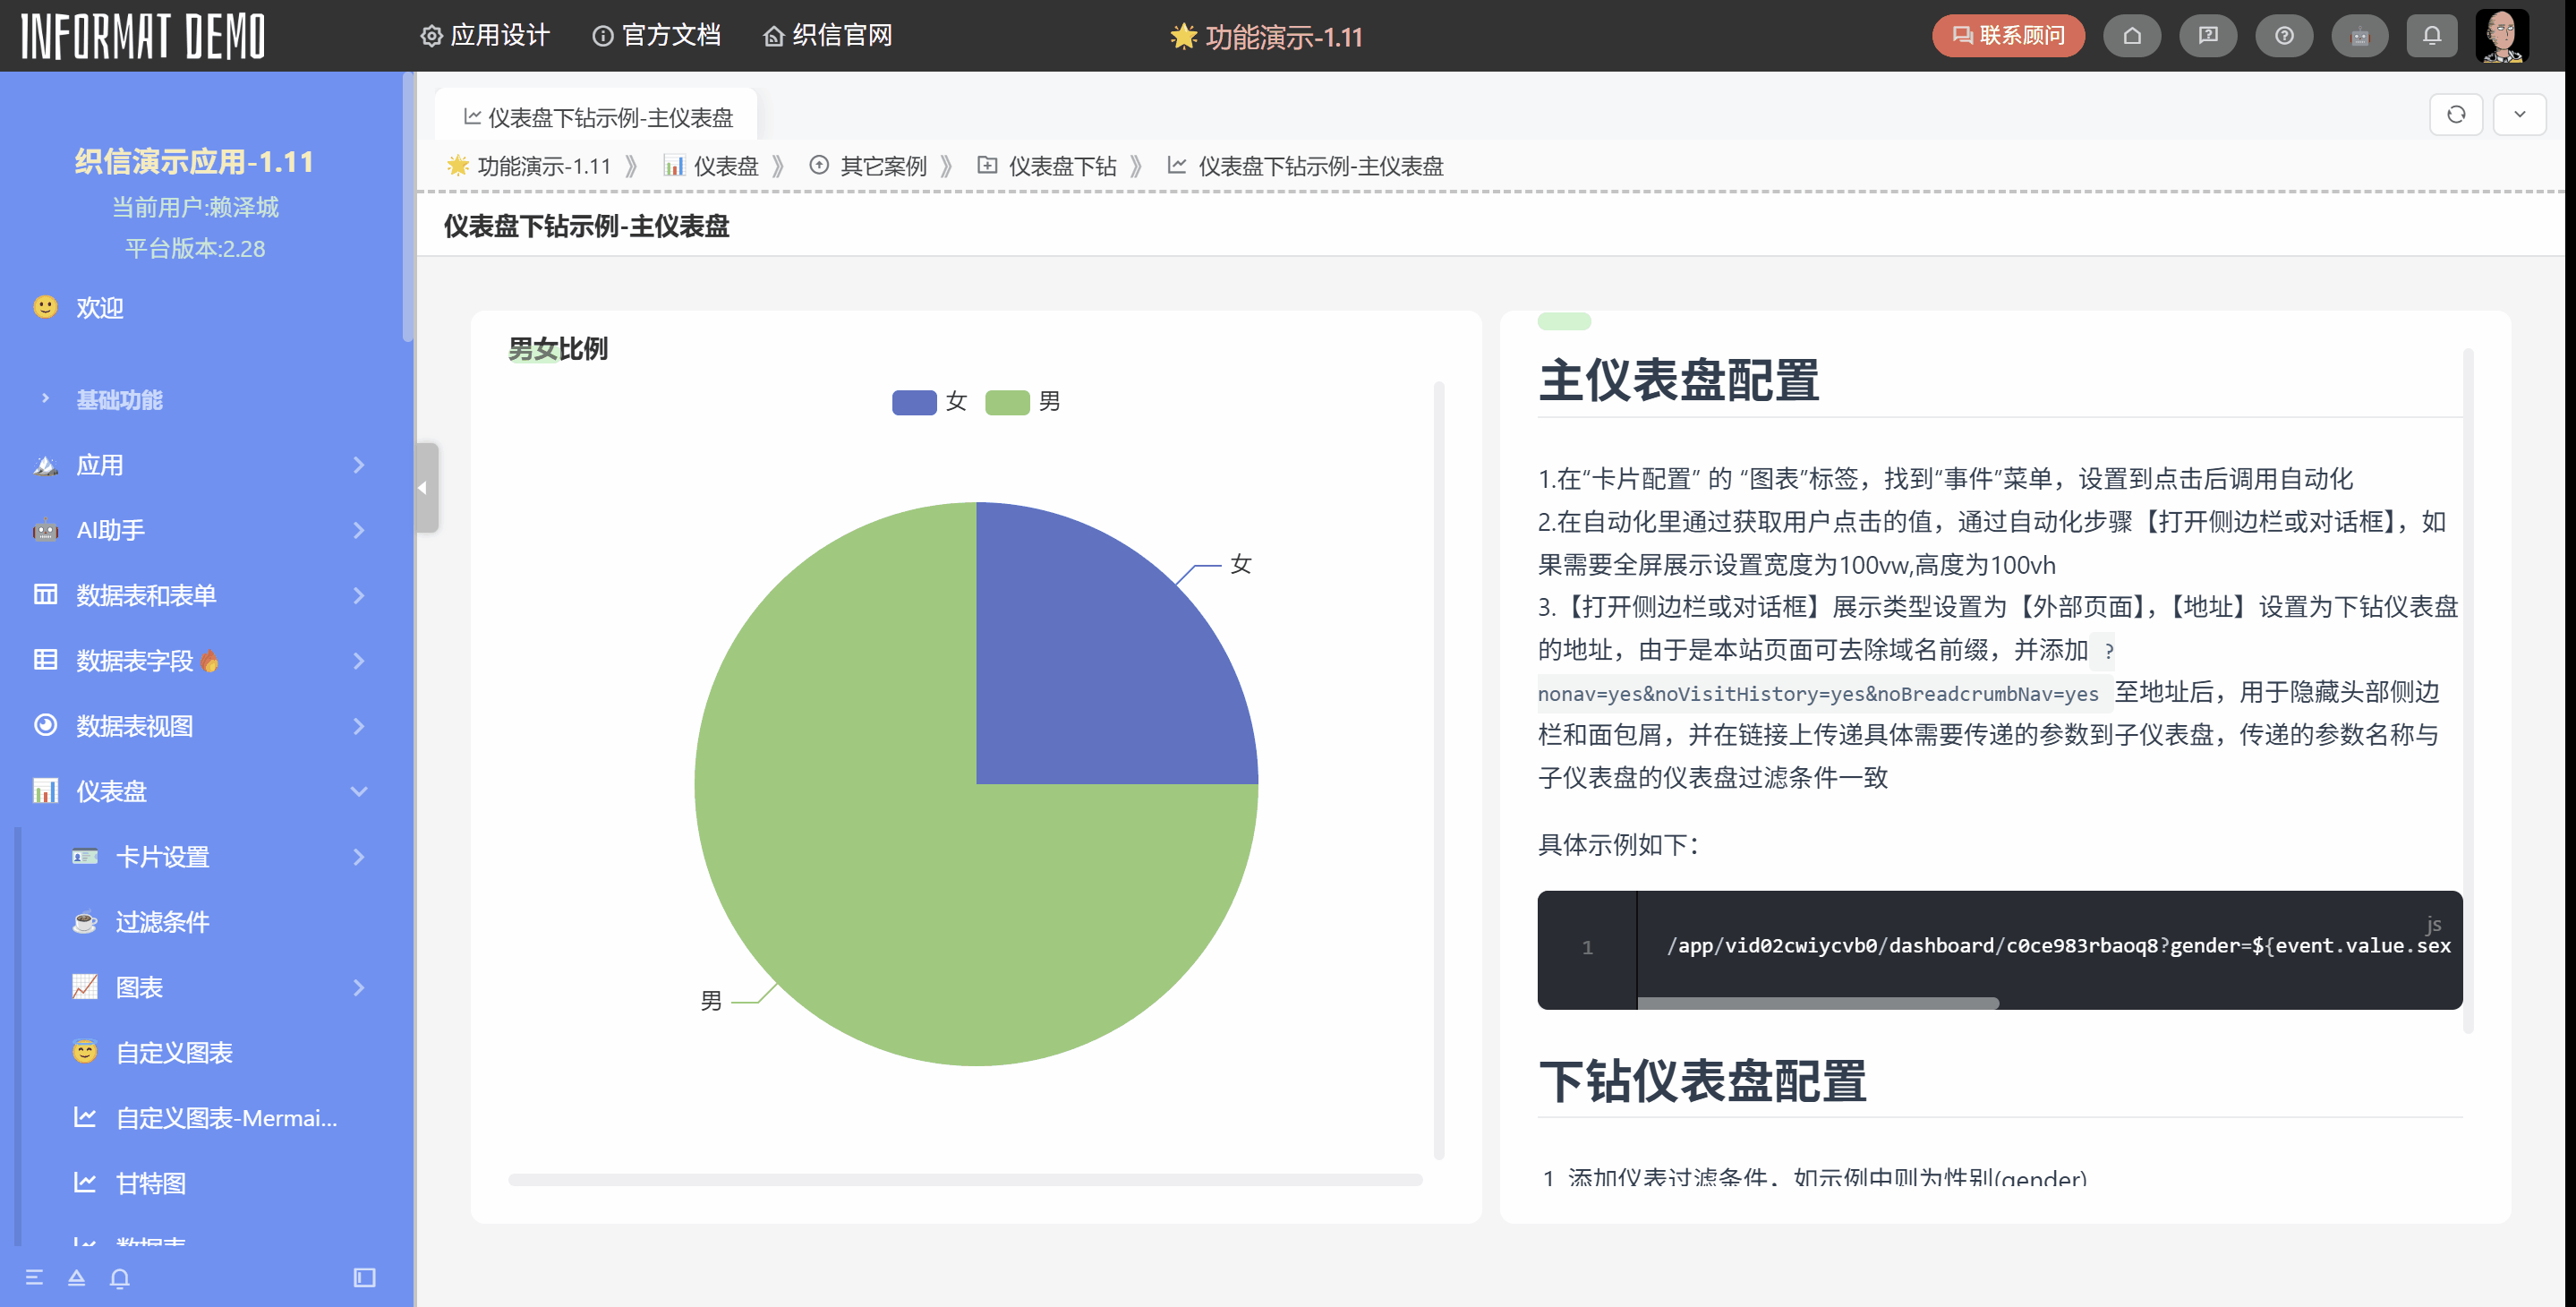The height and width of the screenshot is (1307, 2576).
Task: Collapse the sidebar using the edge handle
Action: coord(425,488)
